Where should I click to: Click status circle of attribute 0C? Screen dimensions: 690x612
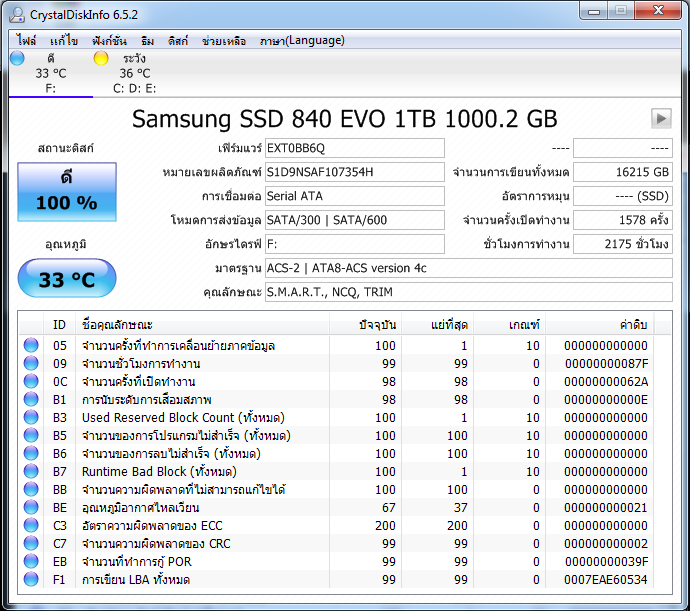[31, 381]
